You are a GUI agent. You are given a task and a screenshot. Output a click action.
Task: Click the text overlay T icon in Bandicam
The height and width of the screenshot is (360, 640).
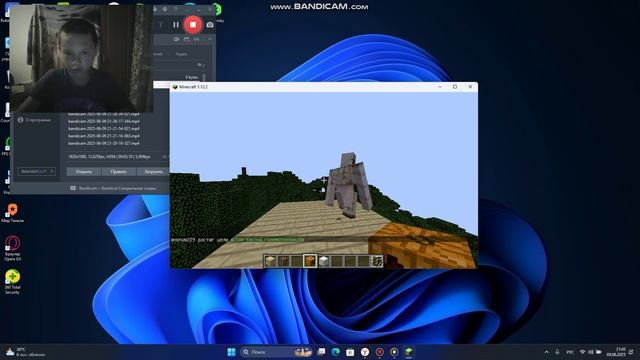coord(161,25)
